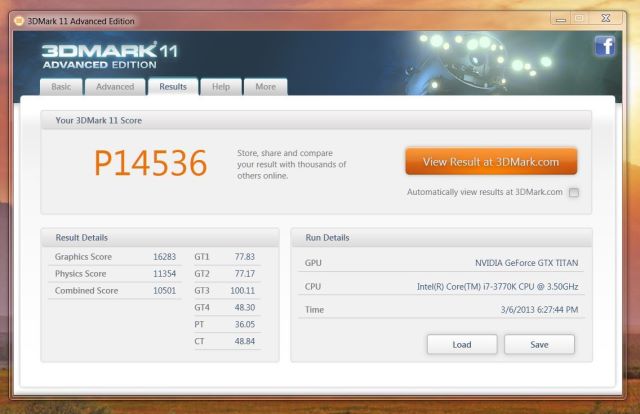Click the CT result 48.84
Image resolution: width=640 pixels, height=414 pixels.
click(244, 341)
